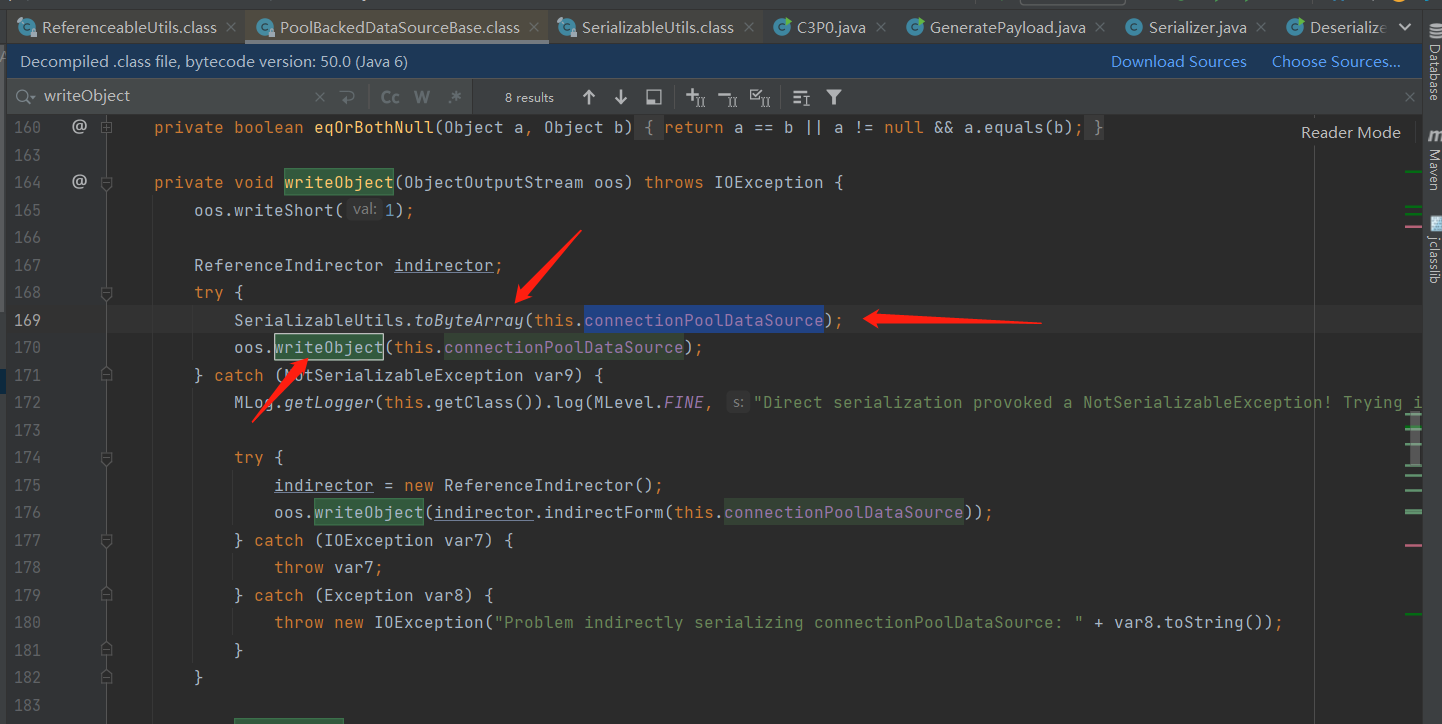Collapse try block at line 168
The width and height of the screenshot is (1442, 724).
point(106,293)
